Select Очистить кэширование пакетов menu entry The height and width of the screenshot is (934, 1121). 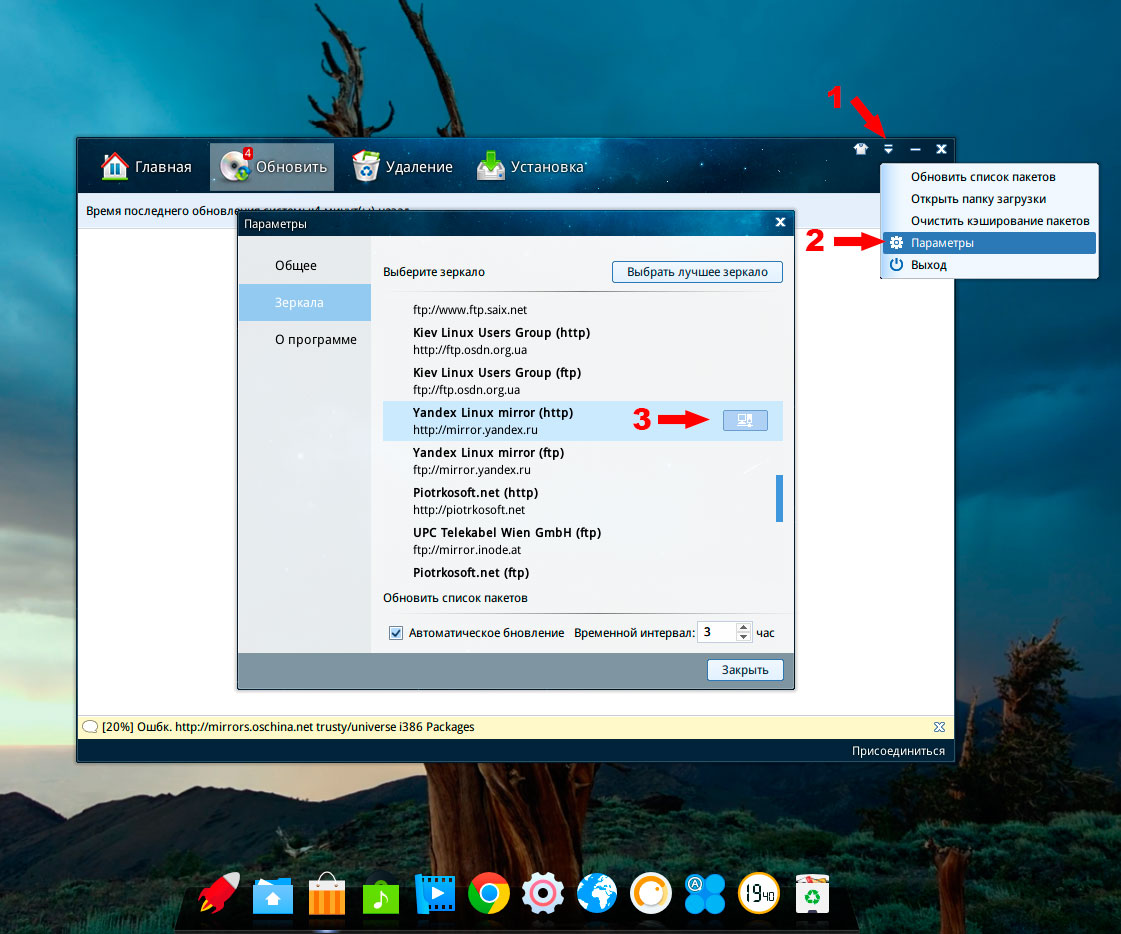pos(999,221)
